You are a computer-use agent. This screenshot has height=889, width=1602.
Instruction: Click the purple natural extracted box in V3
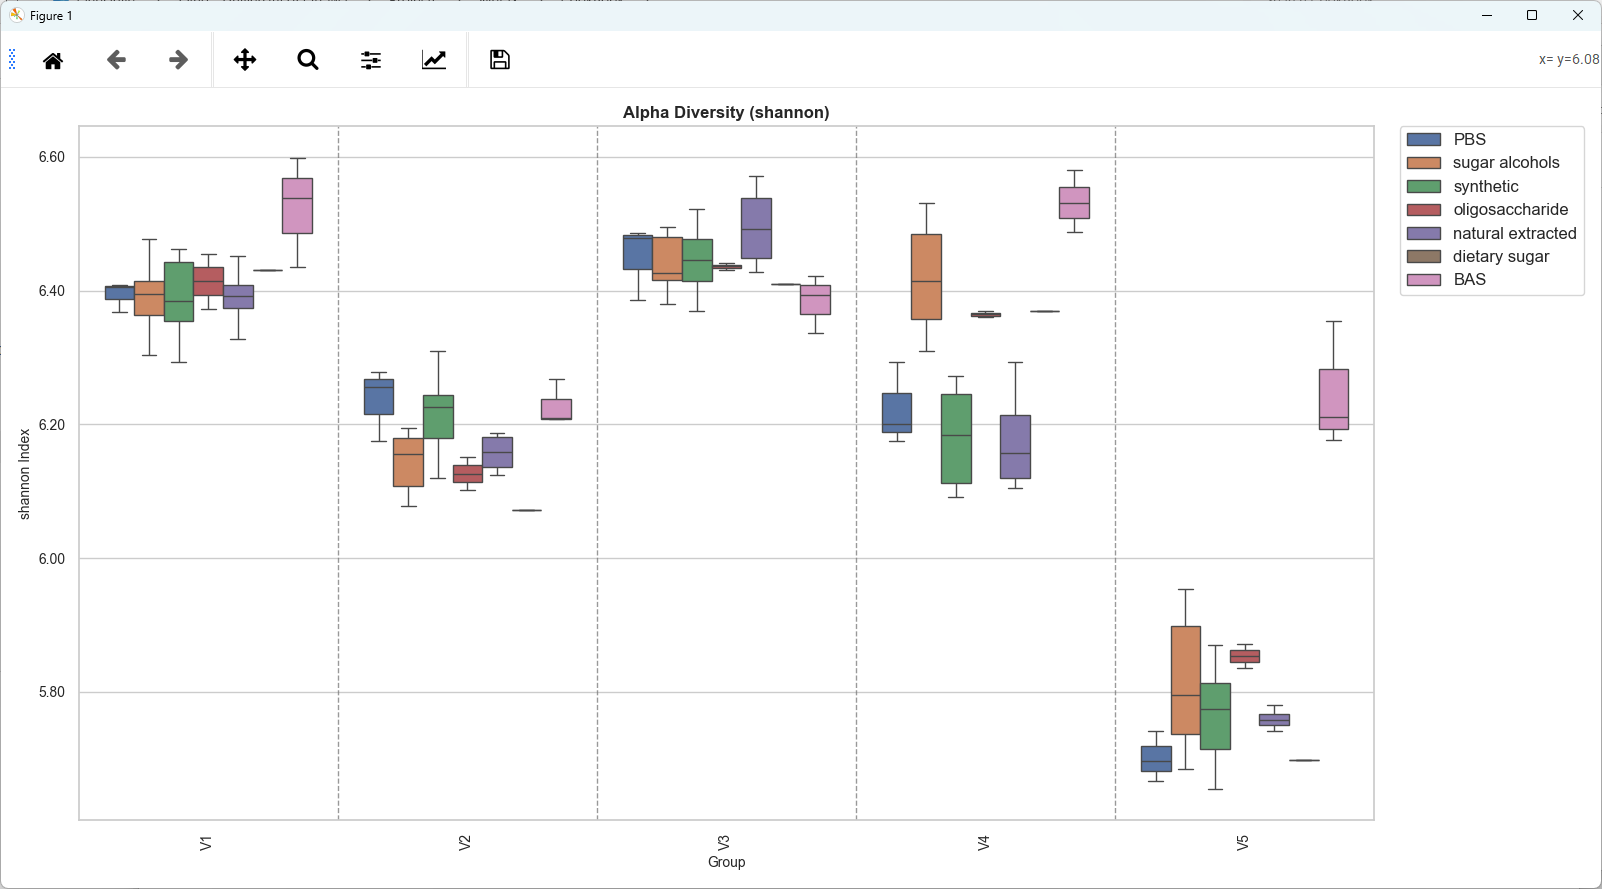pos(756,228)
